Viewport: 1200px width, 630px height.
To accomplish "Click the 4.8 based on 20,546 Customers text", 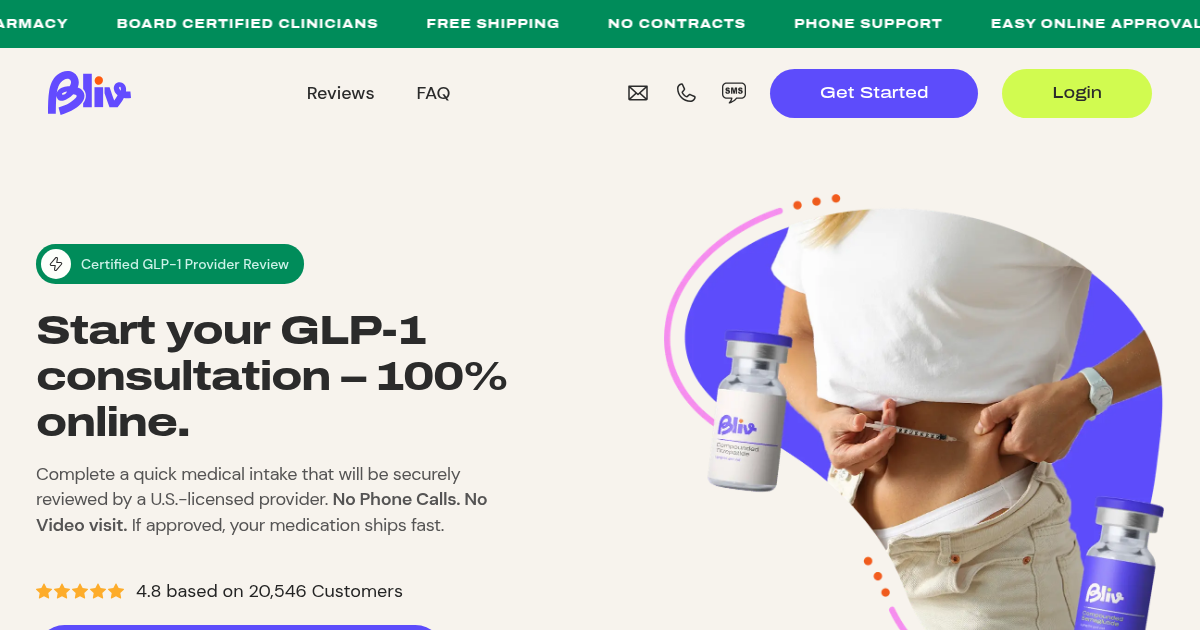I will tap(269, 591).
